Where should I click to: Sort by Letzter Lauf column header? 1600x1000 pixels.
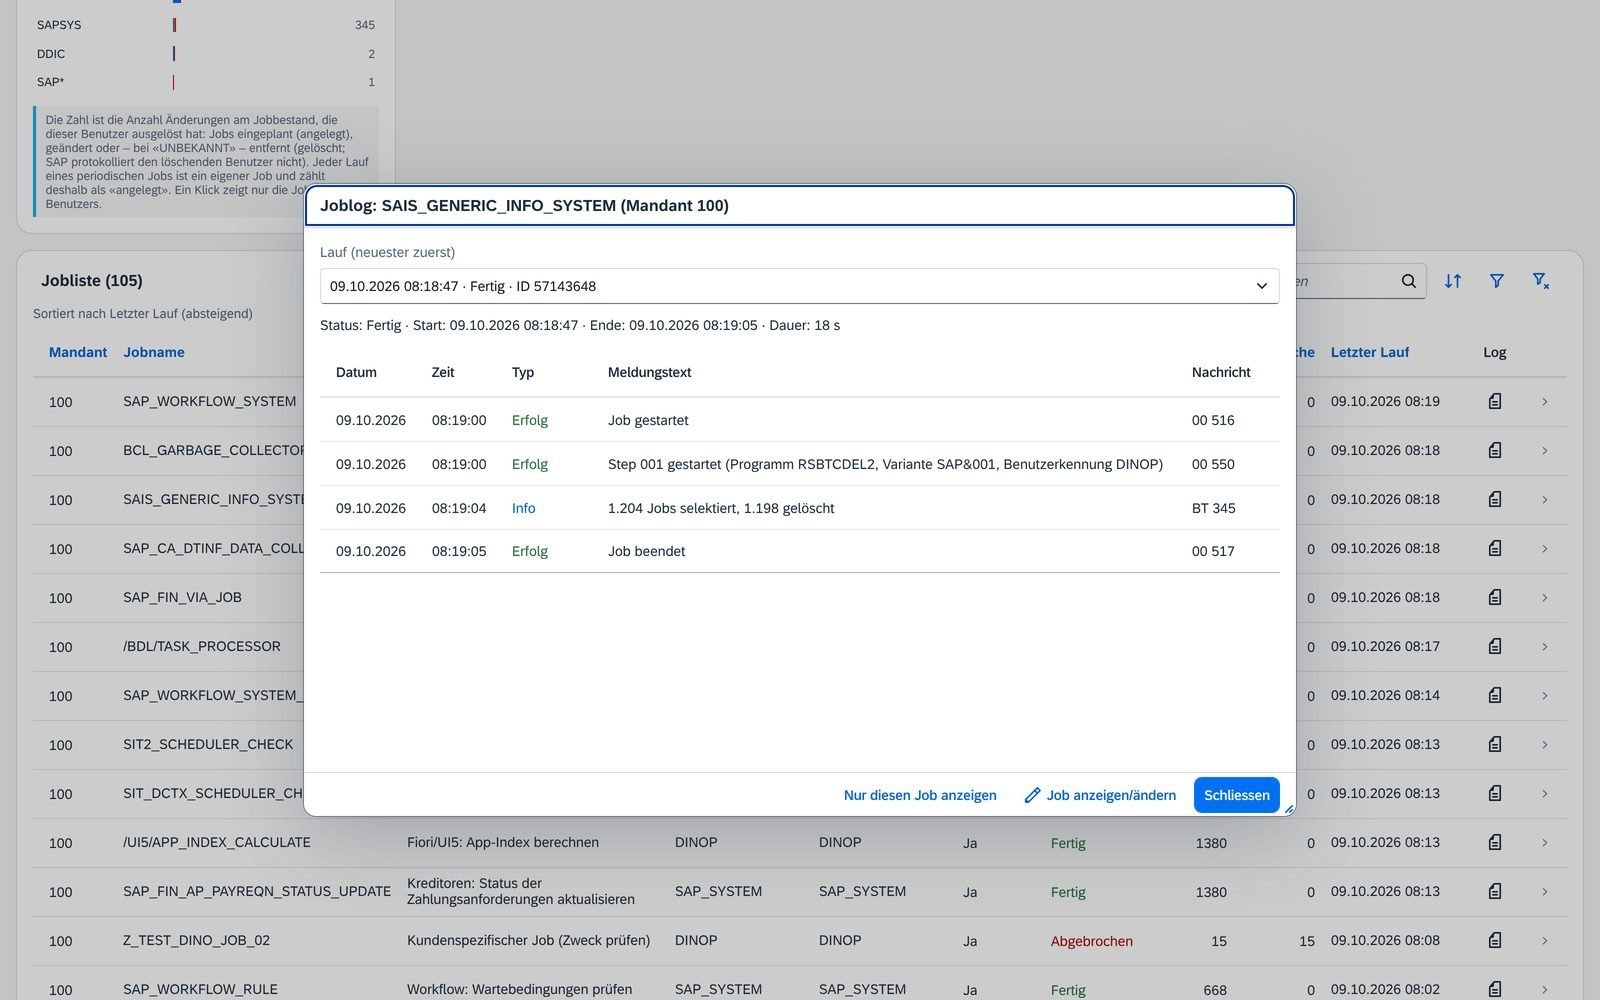pos(1370,352)
